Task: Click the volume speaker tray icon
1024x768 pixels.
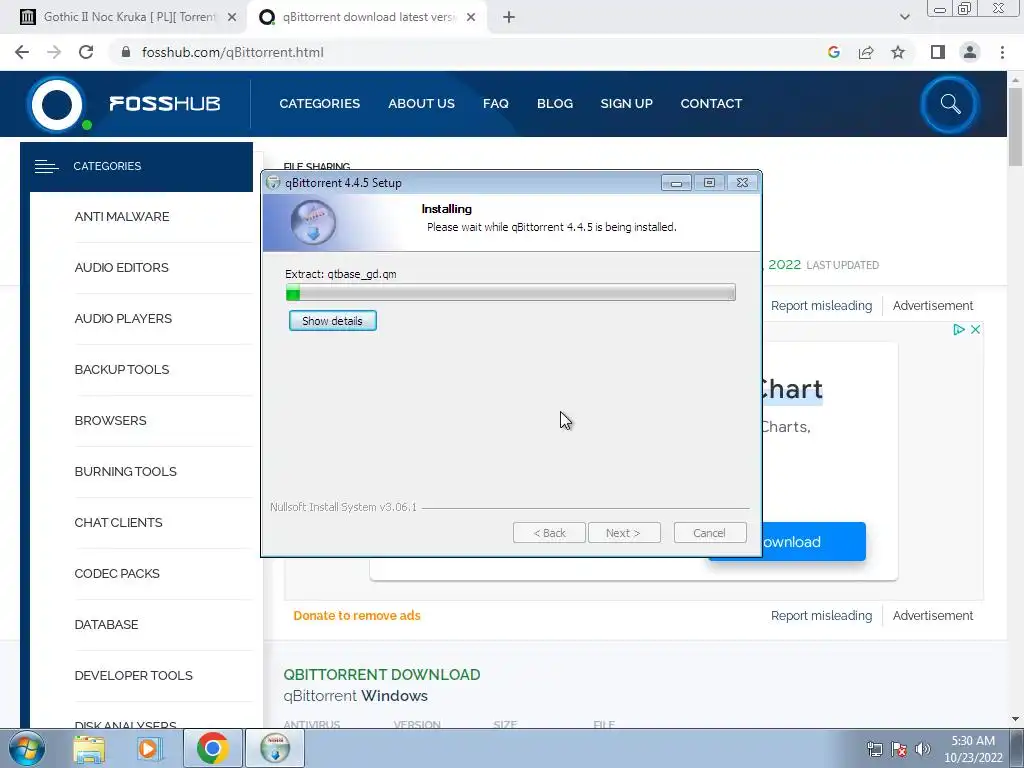Action: [923, 749]
